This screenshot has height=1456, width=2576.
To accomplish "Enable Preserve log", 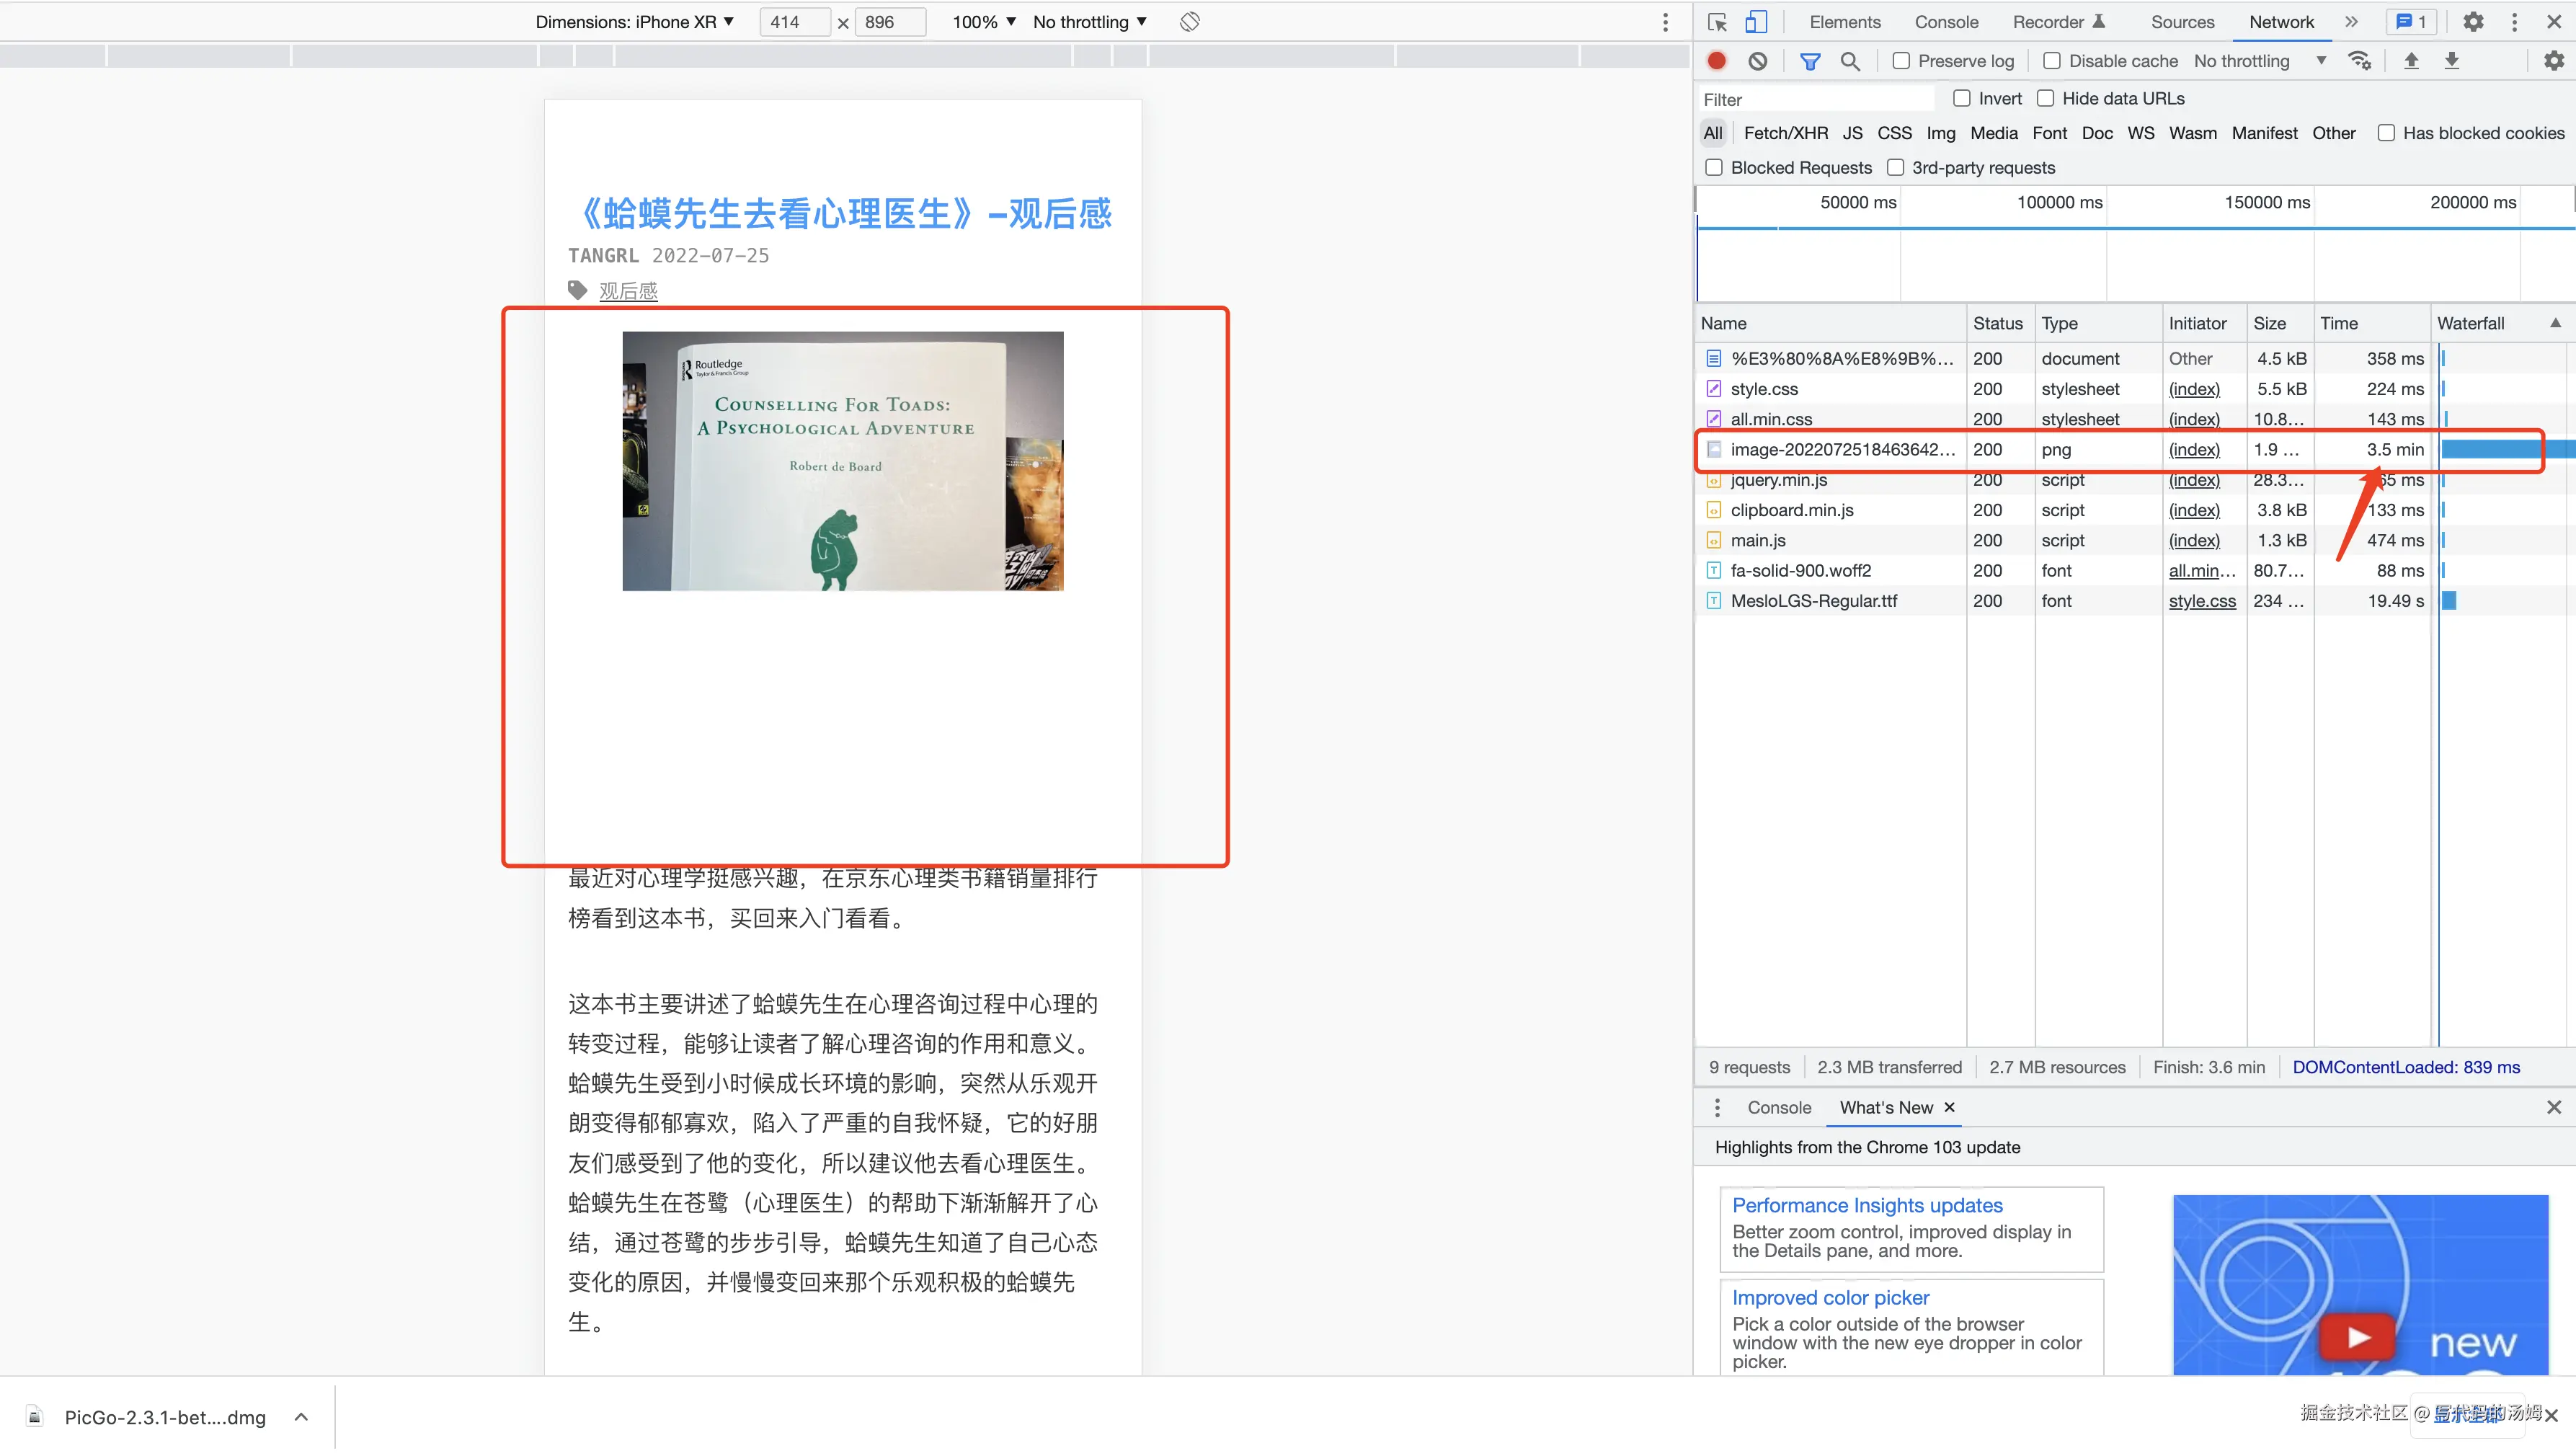I will 1902,60.
